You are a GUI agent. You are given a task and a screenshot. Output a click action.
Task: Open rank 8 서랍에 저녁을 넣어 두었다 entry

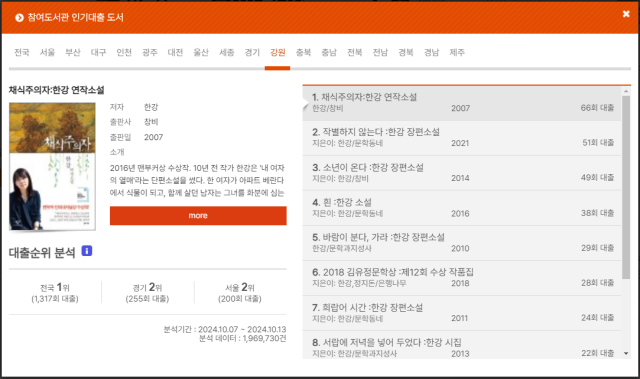pyautogui.click(x=462, y=345)
